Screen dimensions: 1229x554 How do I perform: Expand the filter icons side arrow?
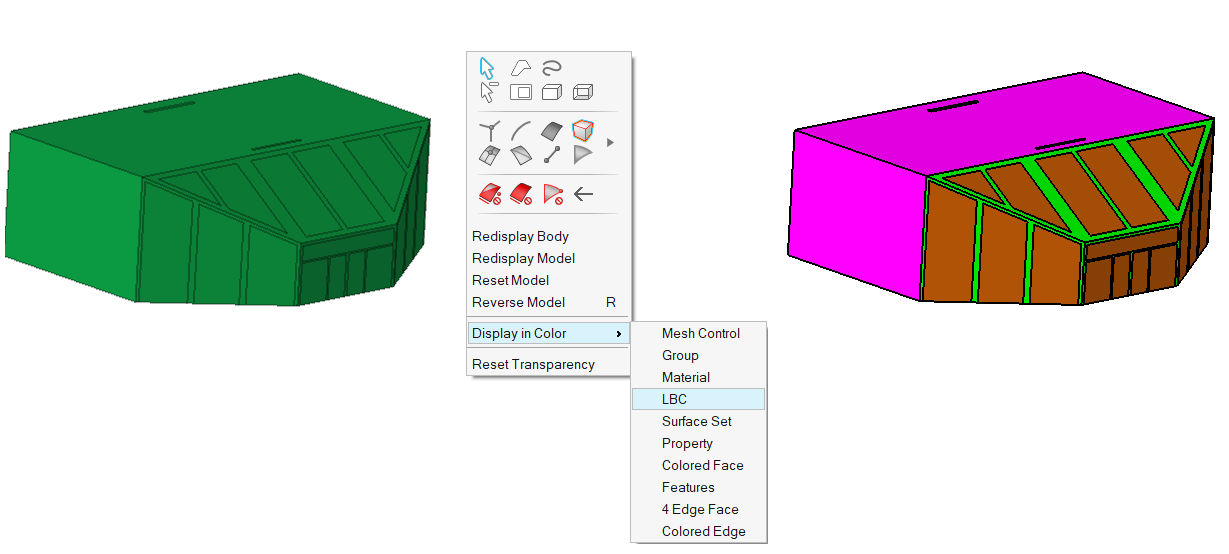click(610, 143)
